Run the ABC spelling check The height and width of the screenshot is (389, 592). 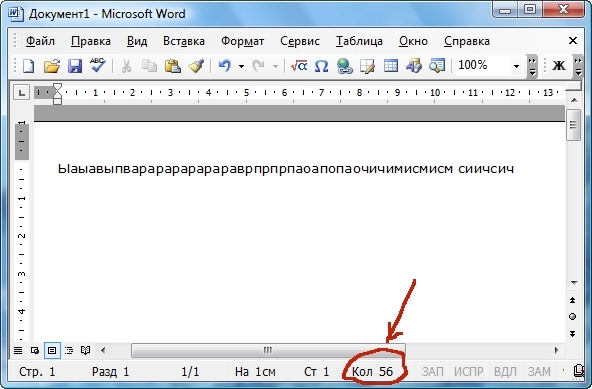(98, 65)
